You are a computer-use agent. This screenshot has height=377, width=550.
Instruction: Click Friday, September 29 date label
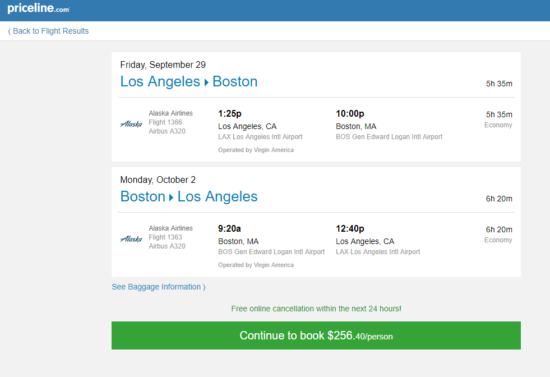[163, 65]
